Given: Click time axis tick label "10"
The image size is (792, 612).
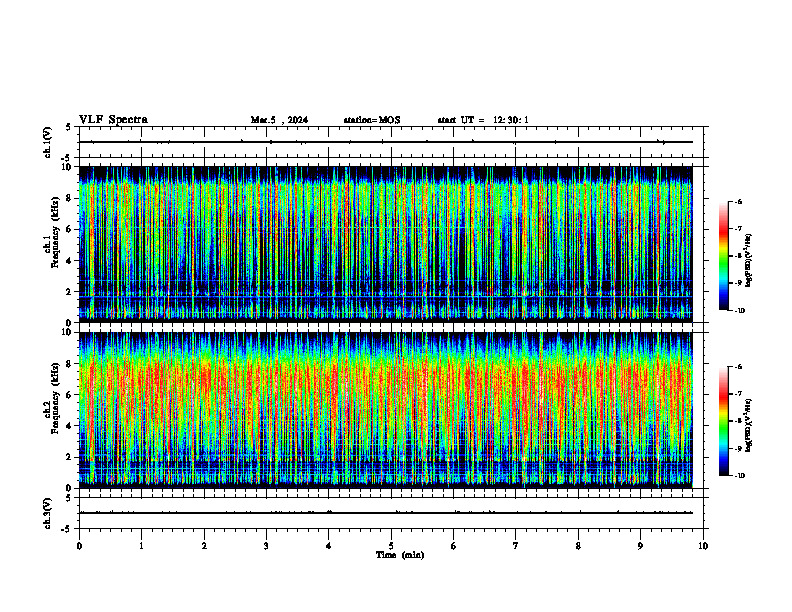Looking at the screenshot, I should [703, 546].
